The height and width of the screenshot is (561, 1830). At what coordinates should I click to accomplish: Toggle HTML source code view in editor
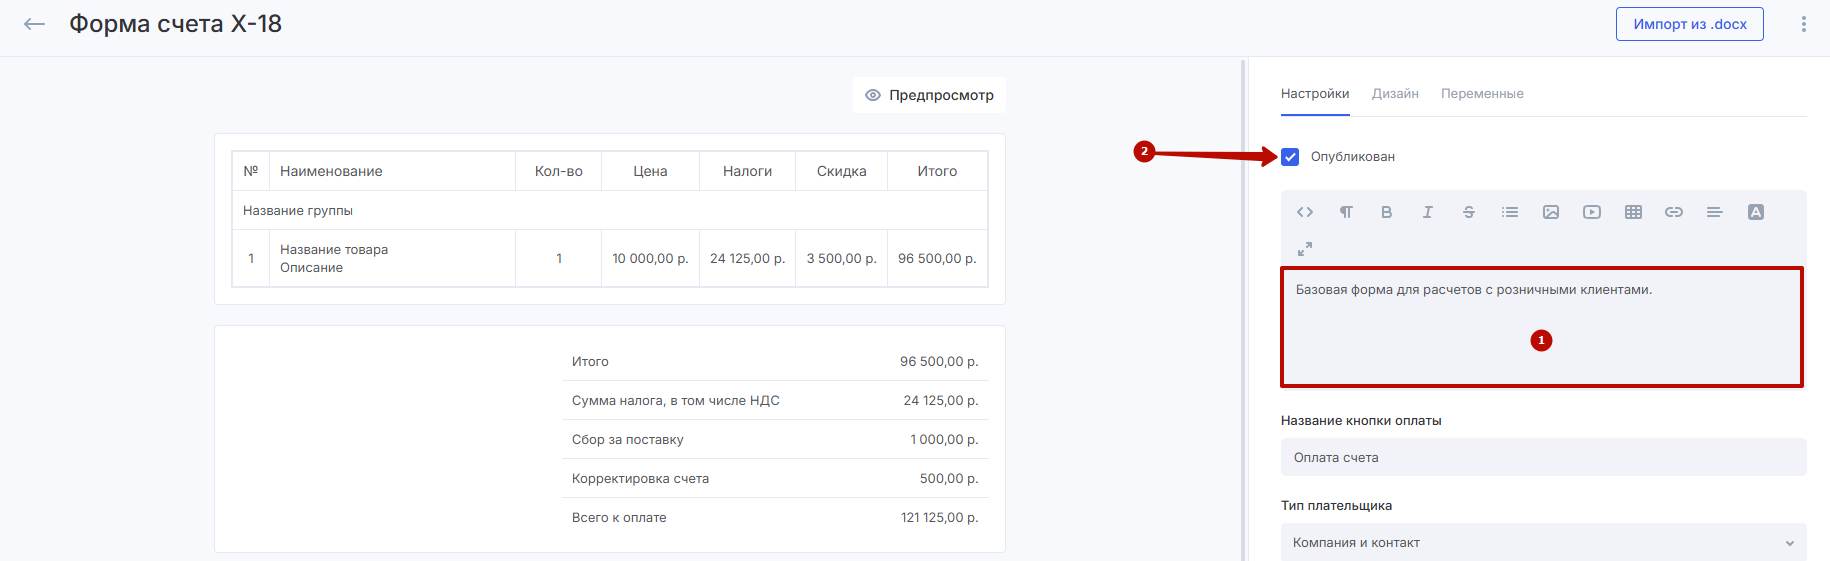click(x=1305, y=212)
